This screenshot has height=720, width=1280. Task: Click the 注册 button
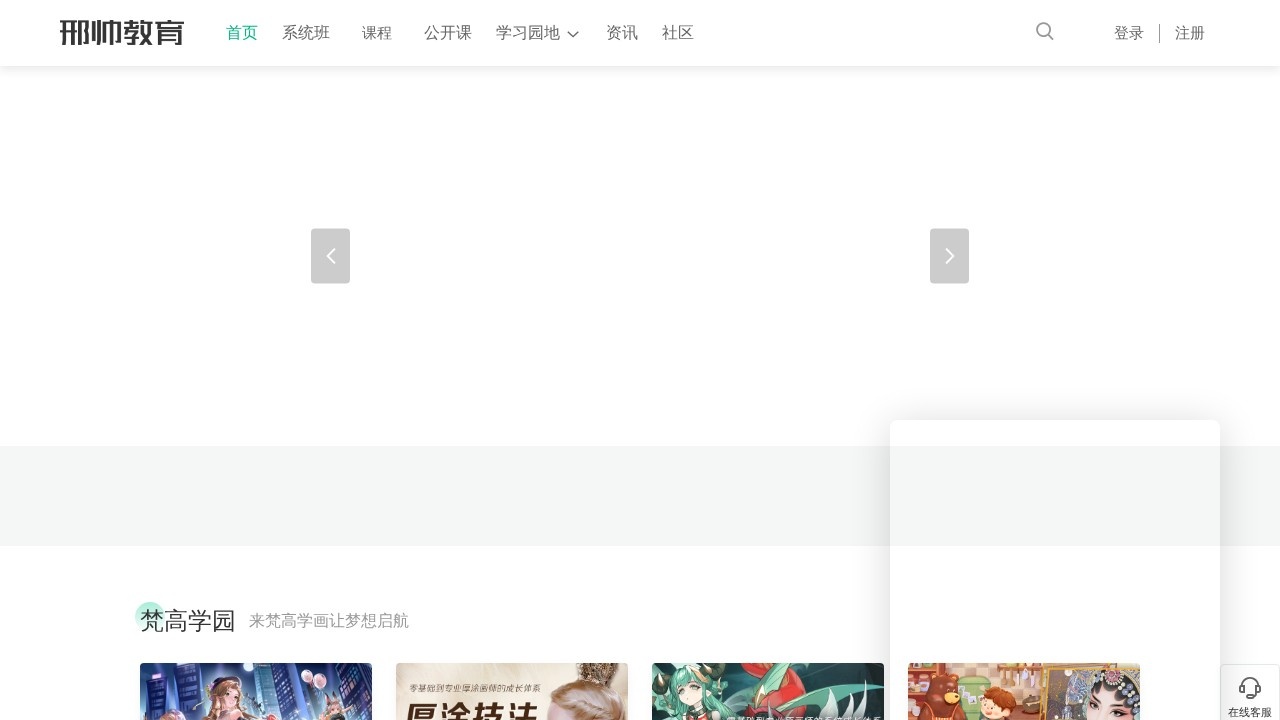[x=1190, y=32]
